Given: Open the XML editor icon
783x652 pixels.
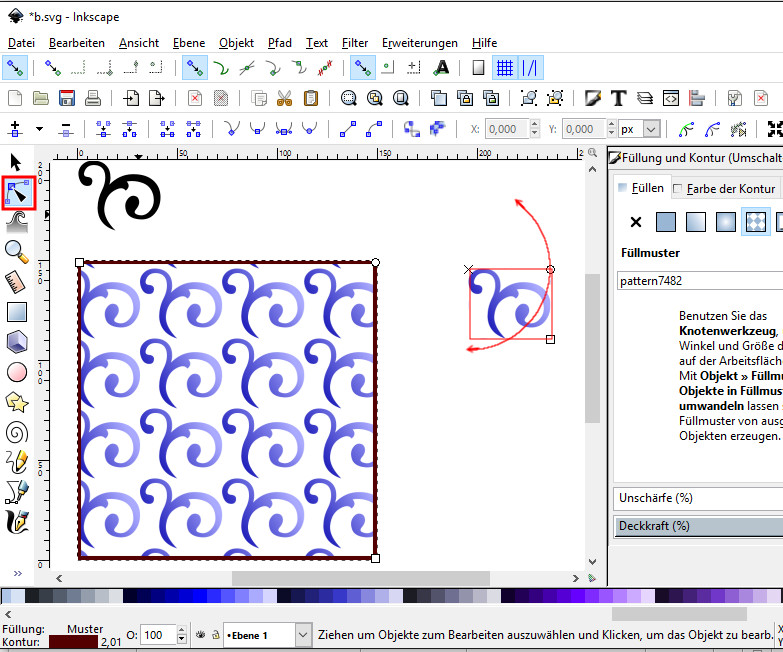Looking at the screenshot, I should (x=670, y=98).
